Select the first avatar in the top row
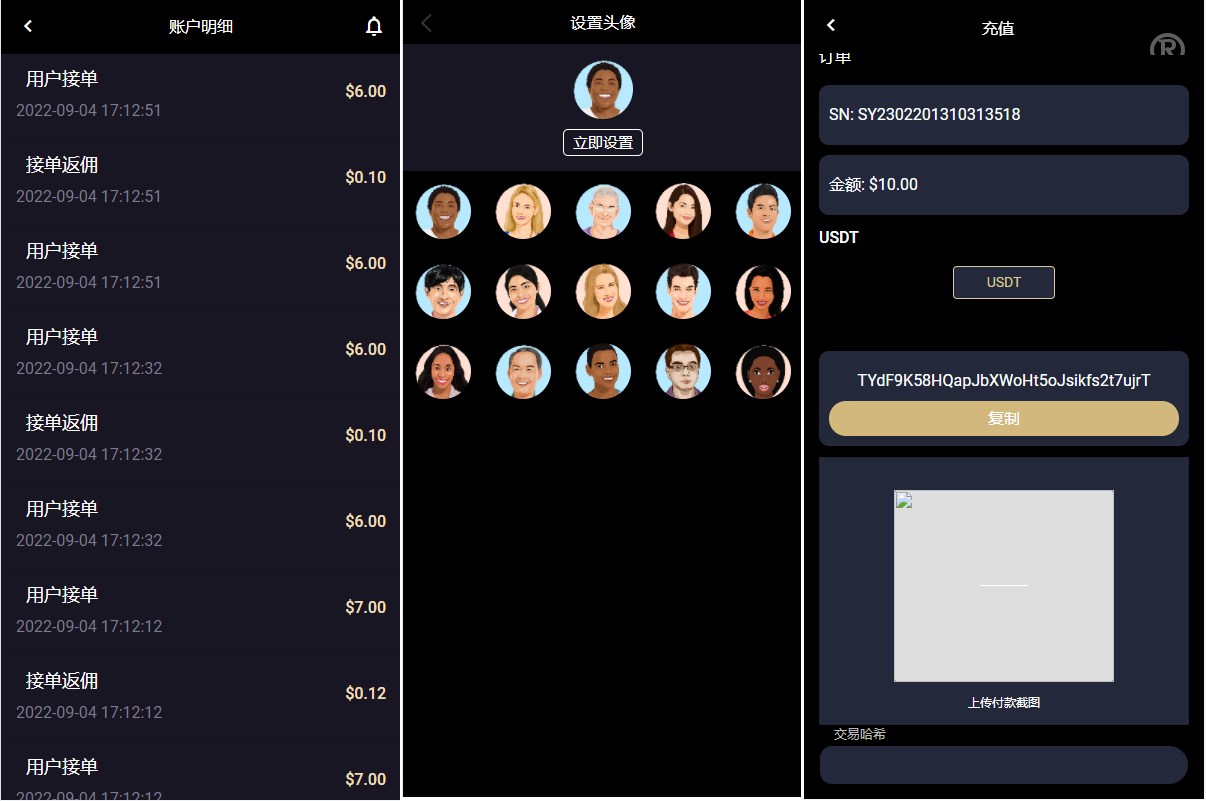1206x801 pixels. pos(443,211)
